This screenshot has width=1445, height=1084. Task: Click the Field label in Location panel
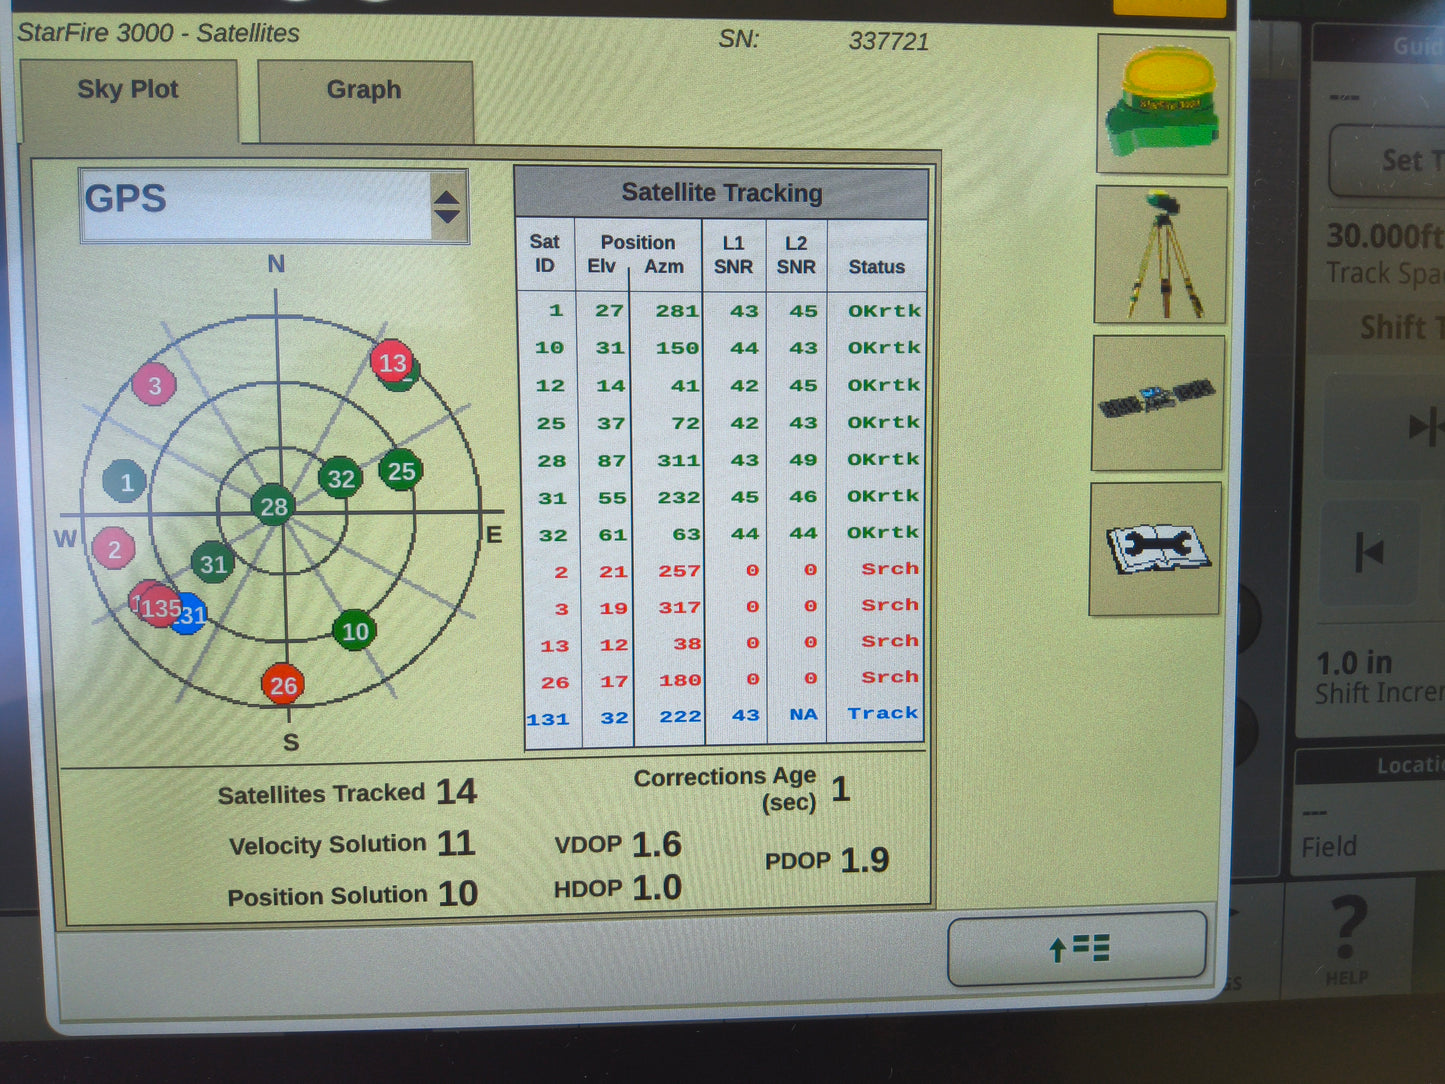coord(1329,847)
